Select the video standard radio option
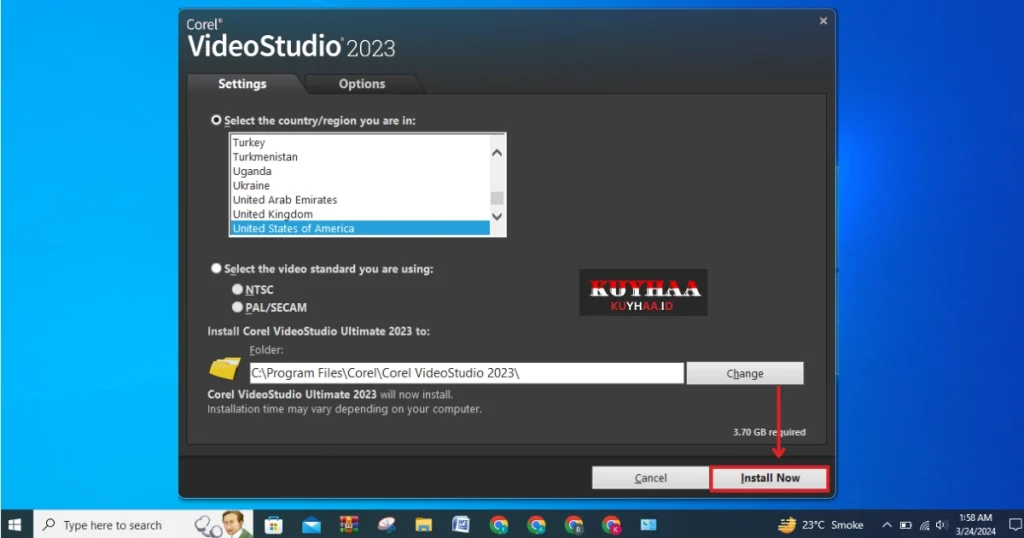The image size is (1024, 538). (216, 268)
